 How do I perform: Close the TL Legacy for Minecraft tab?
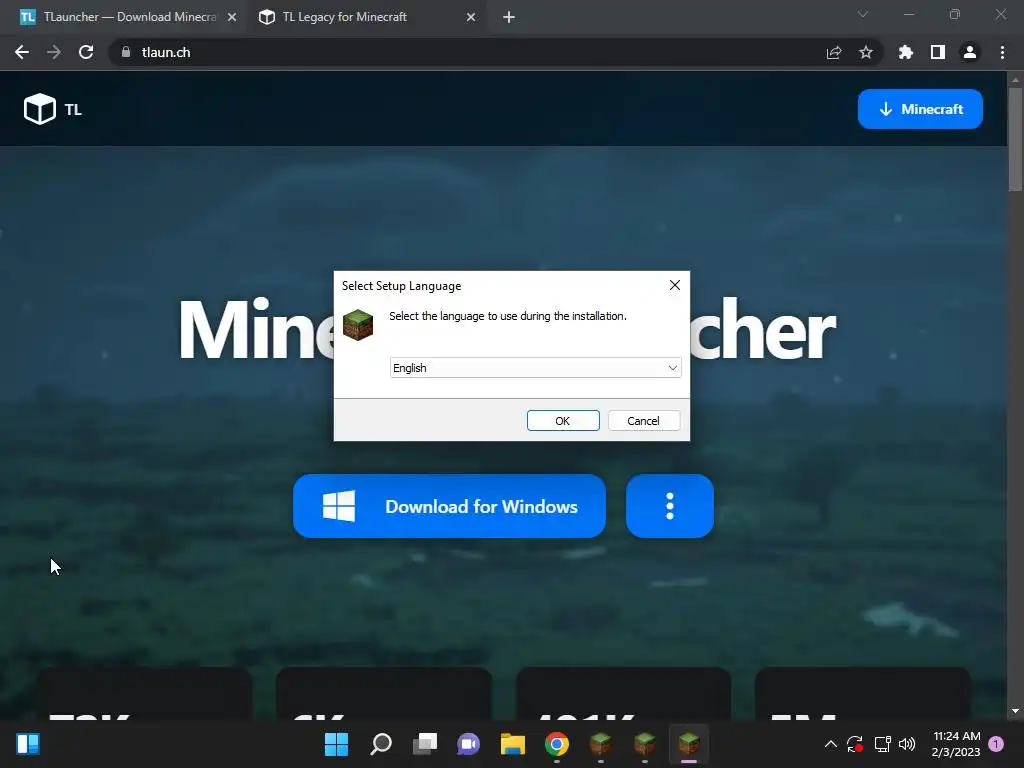pyautogui.click(x=471, y=18)
